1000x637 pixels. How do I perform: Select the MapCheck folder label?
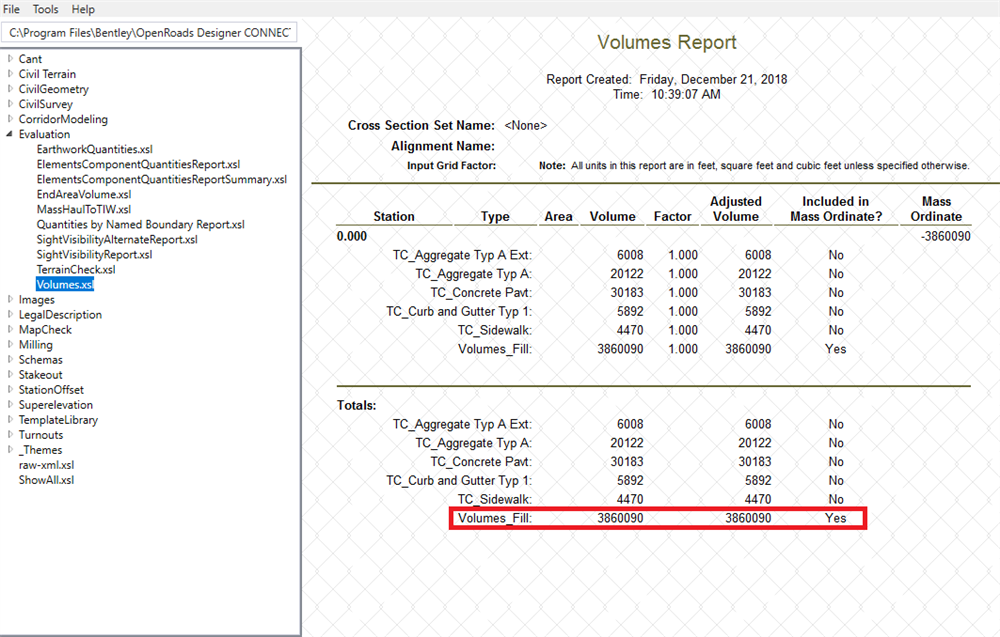[x=45, y=330]
